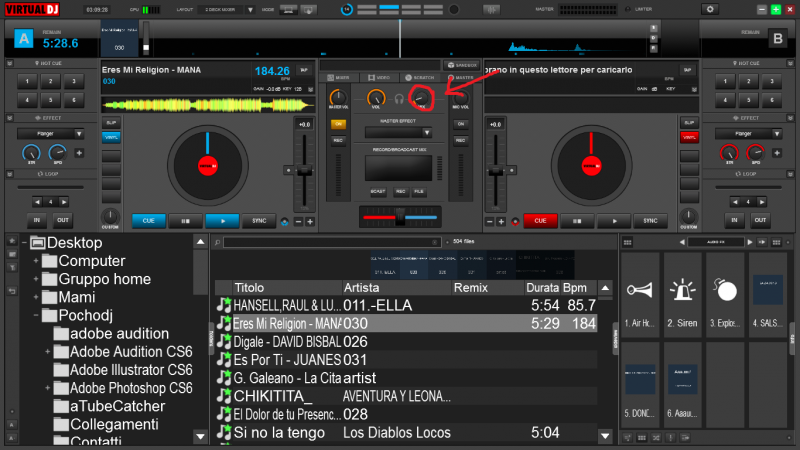This screenshot has height=450, width=800.
Task: Turn the headphone VOL knob in the mixer
Action: 376,97
